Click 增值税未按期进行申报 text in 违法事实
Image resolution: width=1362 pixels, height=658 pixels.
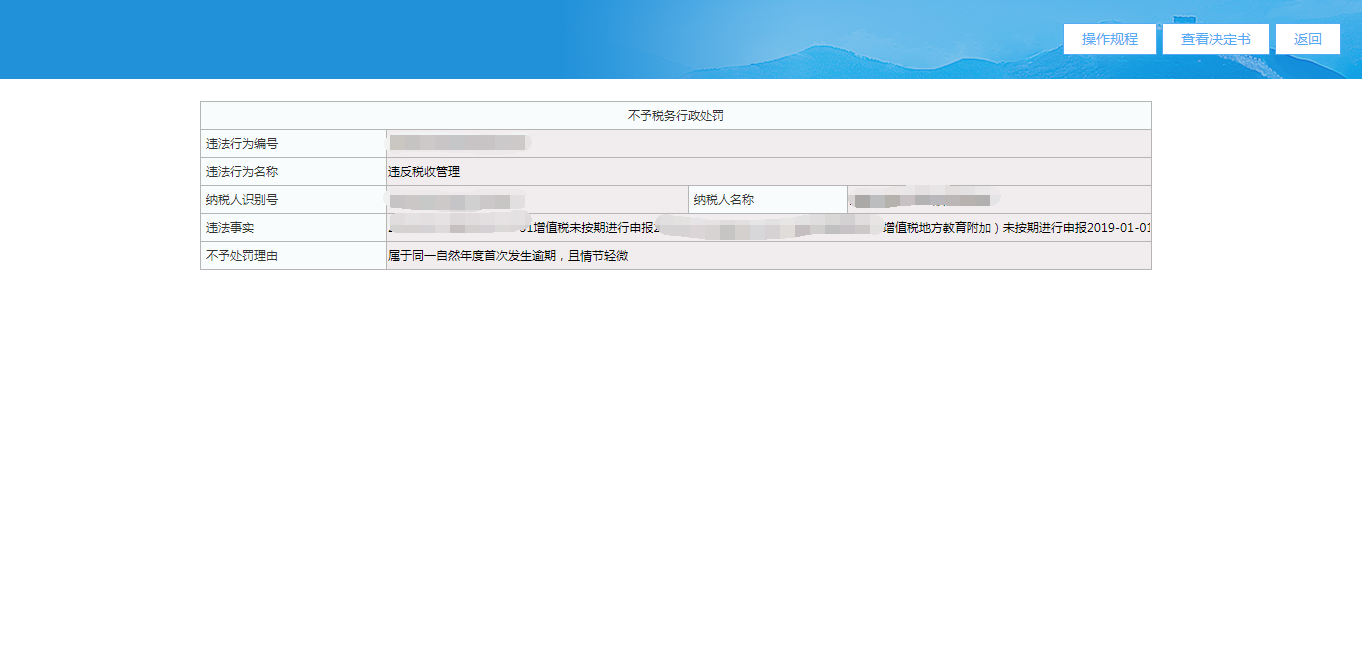(x=594, y=228)
